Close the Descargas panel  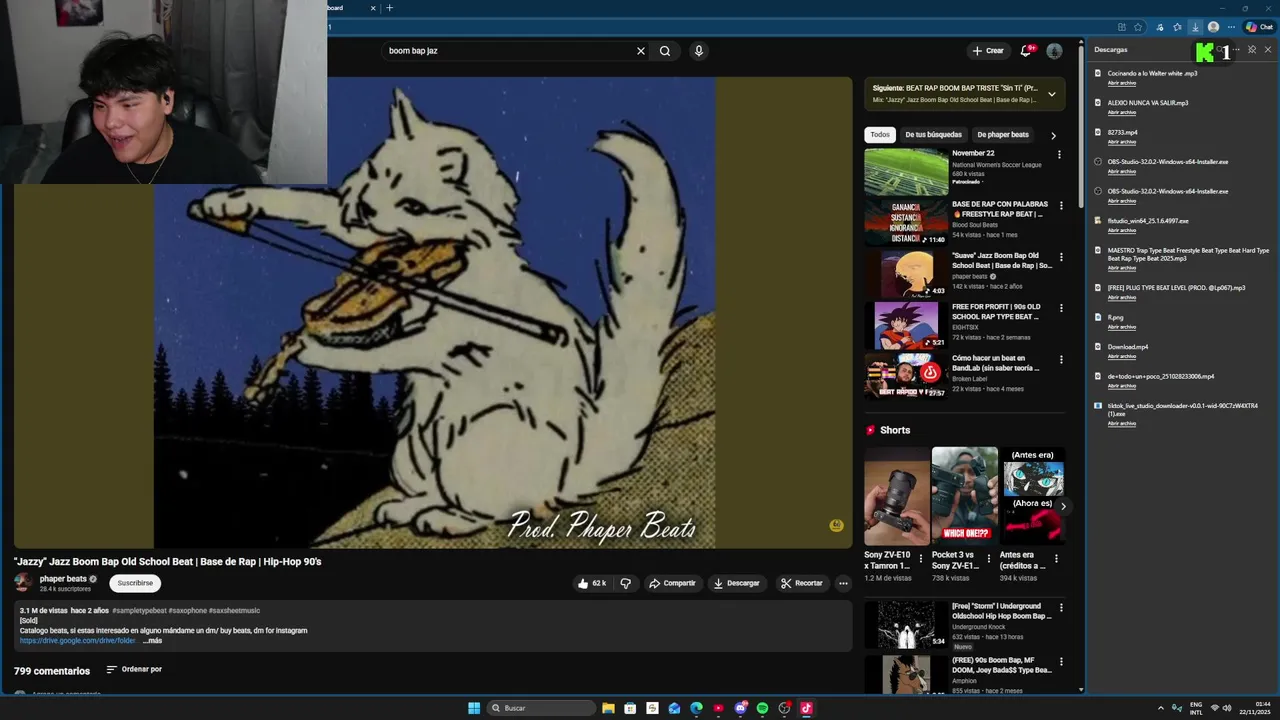(1268, 50)
